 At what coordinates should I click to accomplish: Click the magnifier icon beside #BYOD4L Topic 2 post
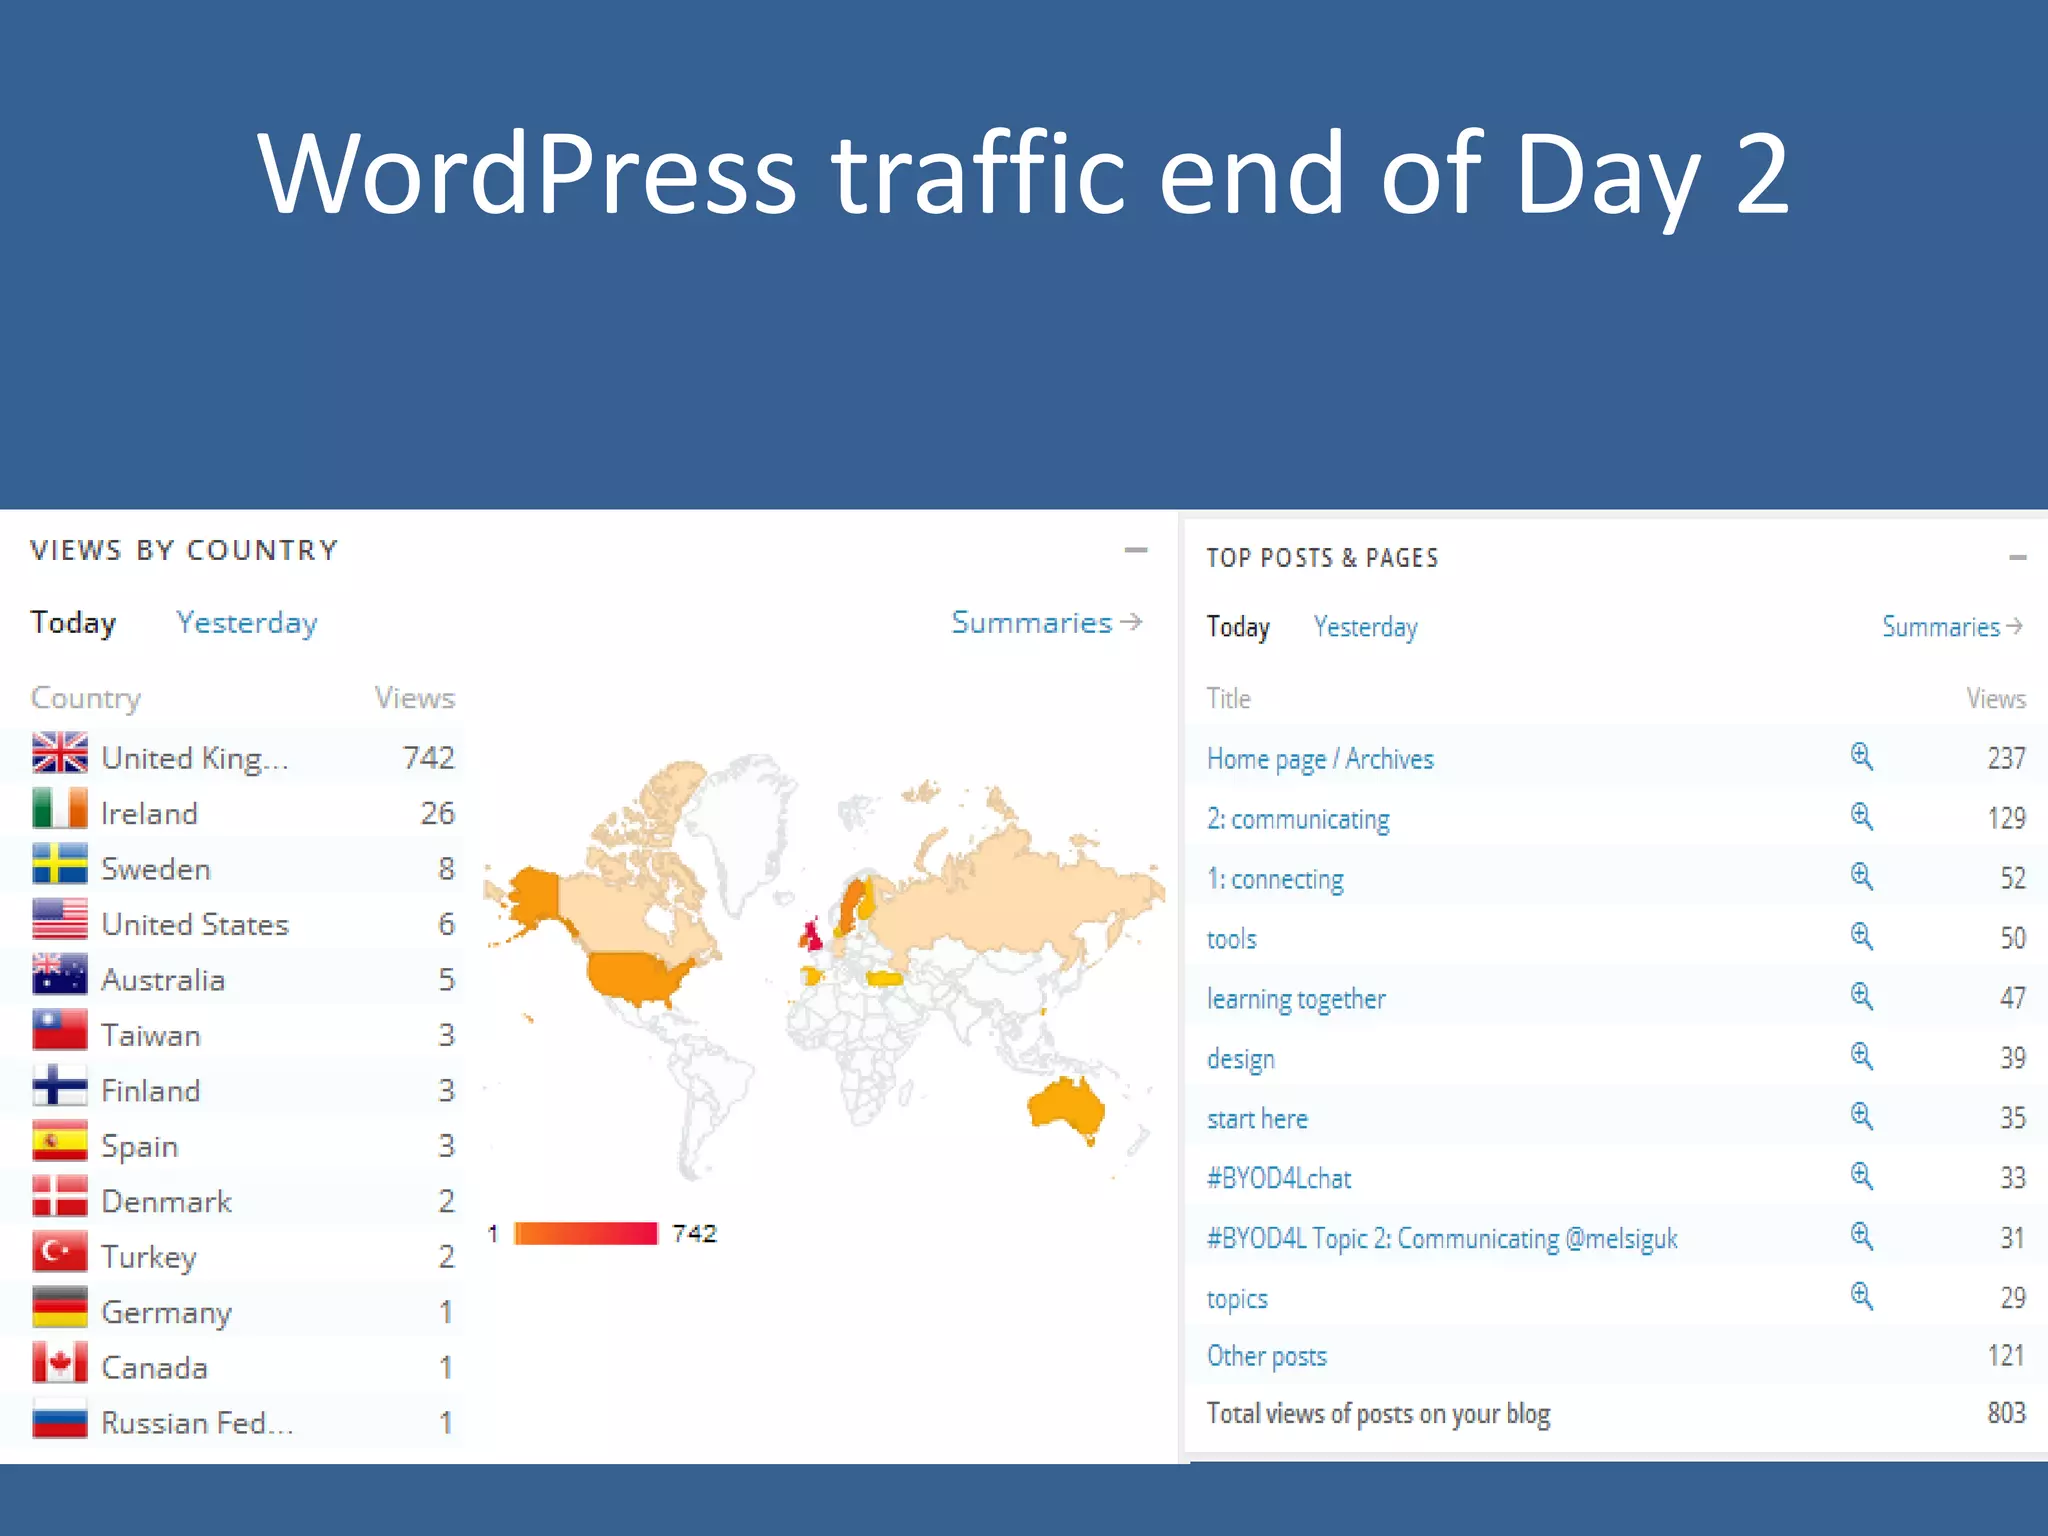pyautogui.click(x=1861, y=1236)
